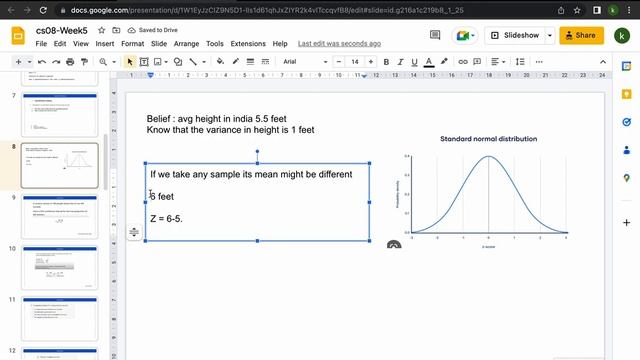
Task: Start the Slideshow
Action: pos(516,36)
